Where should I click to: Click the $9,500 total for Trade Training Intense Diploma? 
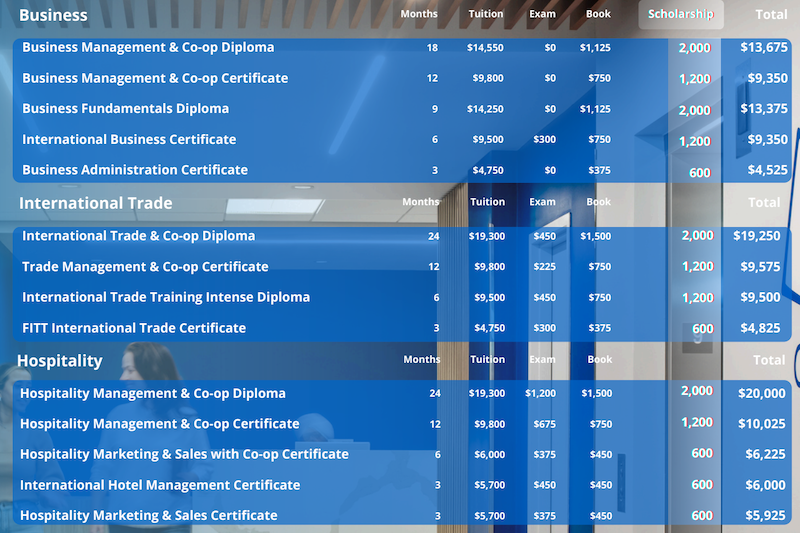[x=760, y=297]
